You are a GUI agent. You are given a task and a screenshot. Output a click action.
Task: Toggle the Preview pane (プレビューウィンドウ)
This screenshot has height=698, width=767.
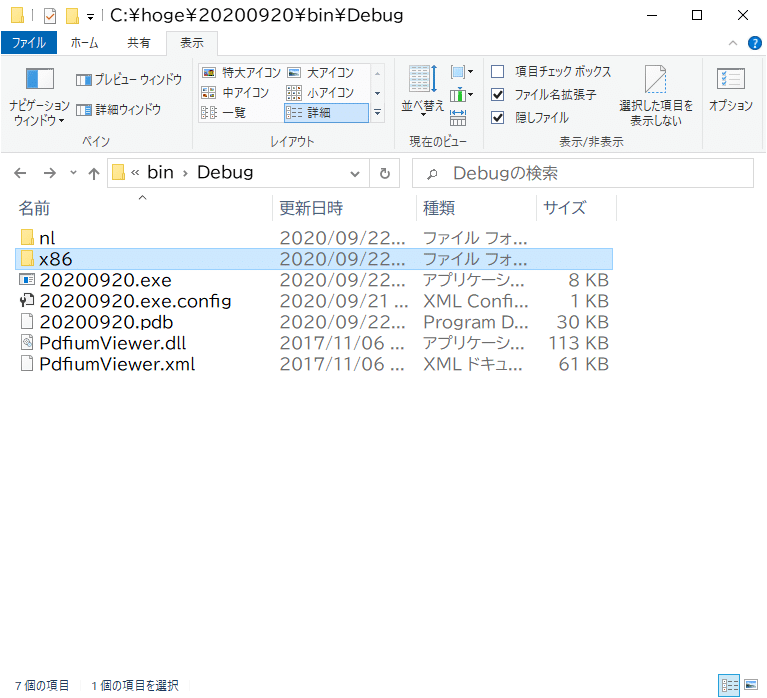(129, 79)
